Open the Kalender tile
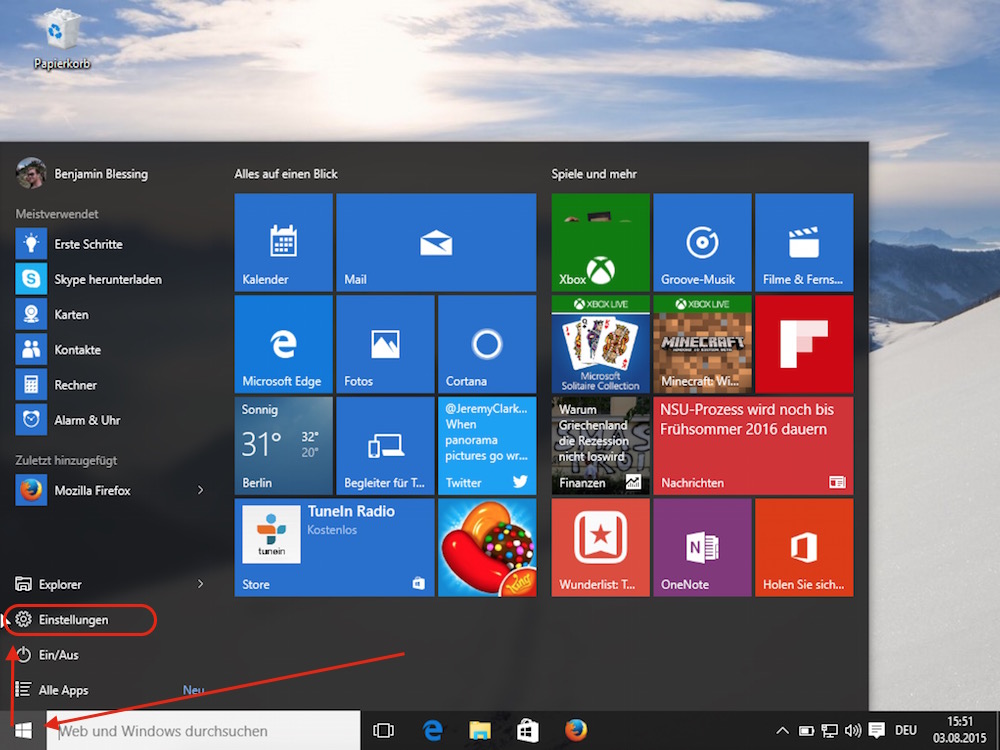 tap(283, 242)
